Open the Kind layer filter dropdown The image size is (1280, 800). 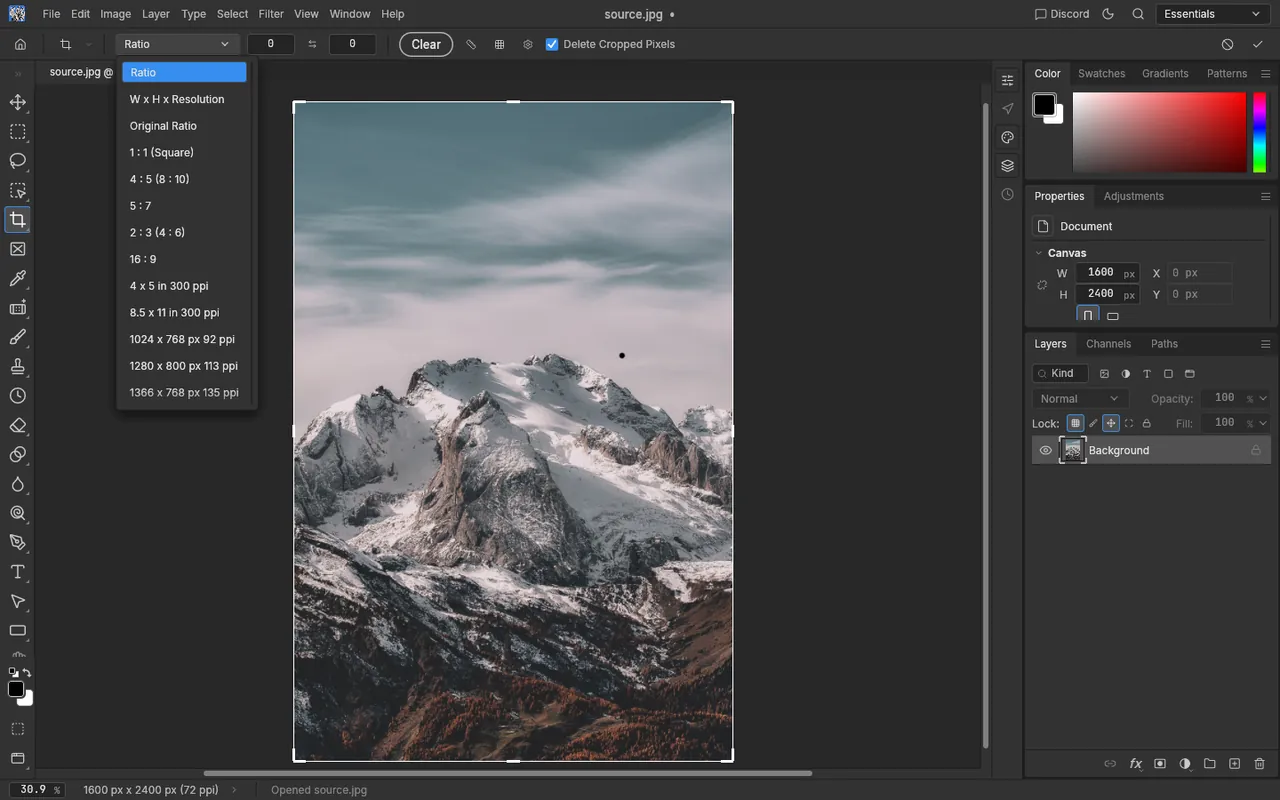[1060, 374]
